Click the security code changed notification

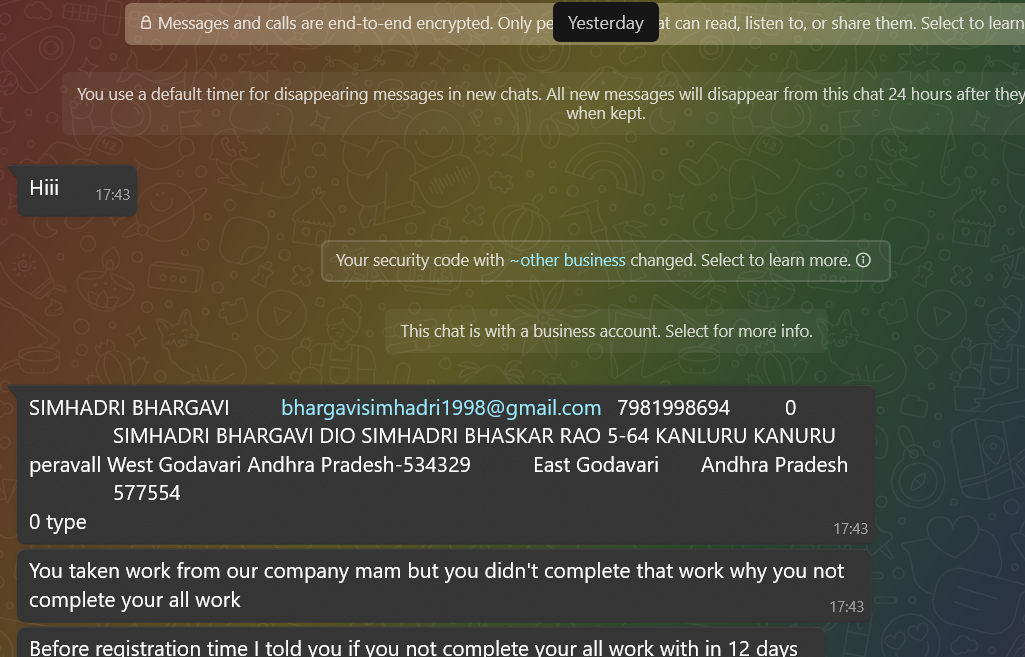pyautogui.click(x=605, y=261)
